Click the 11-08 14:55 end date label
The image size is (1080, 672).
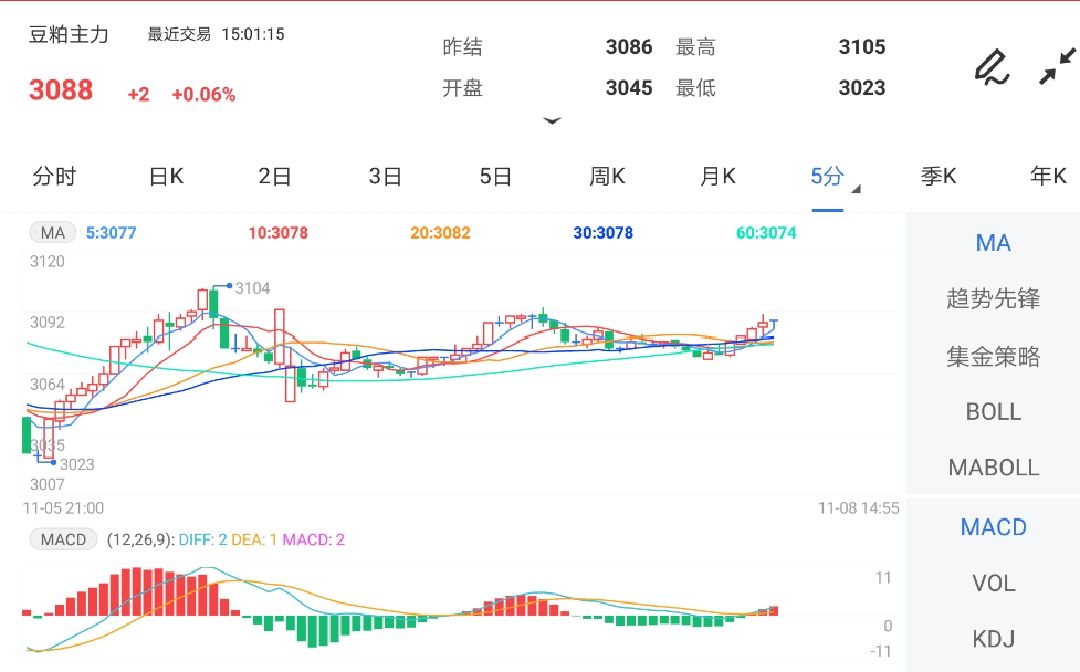858,509
